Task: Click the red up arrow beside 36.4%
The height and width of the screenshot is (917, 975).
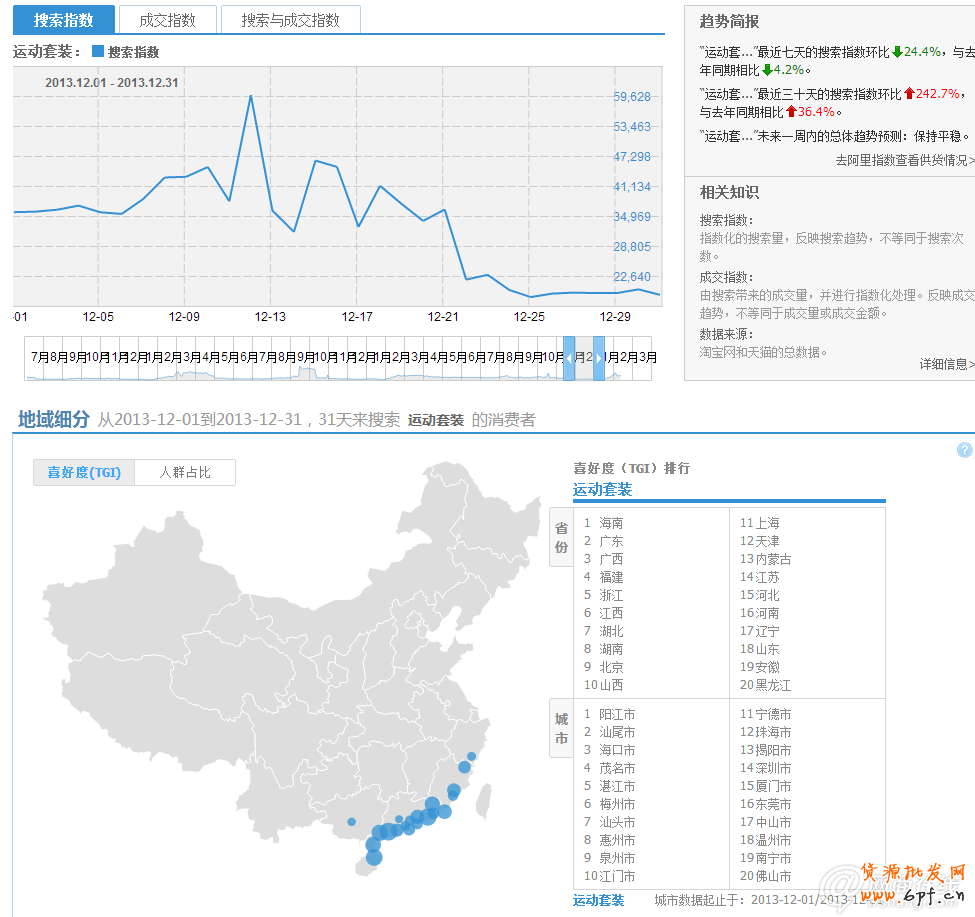Action: tap(791, 112)
